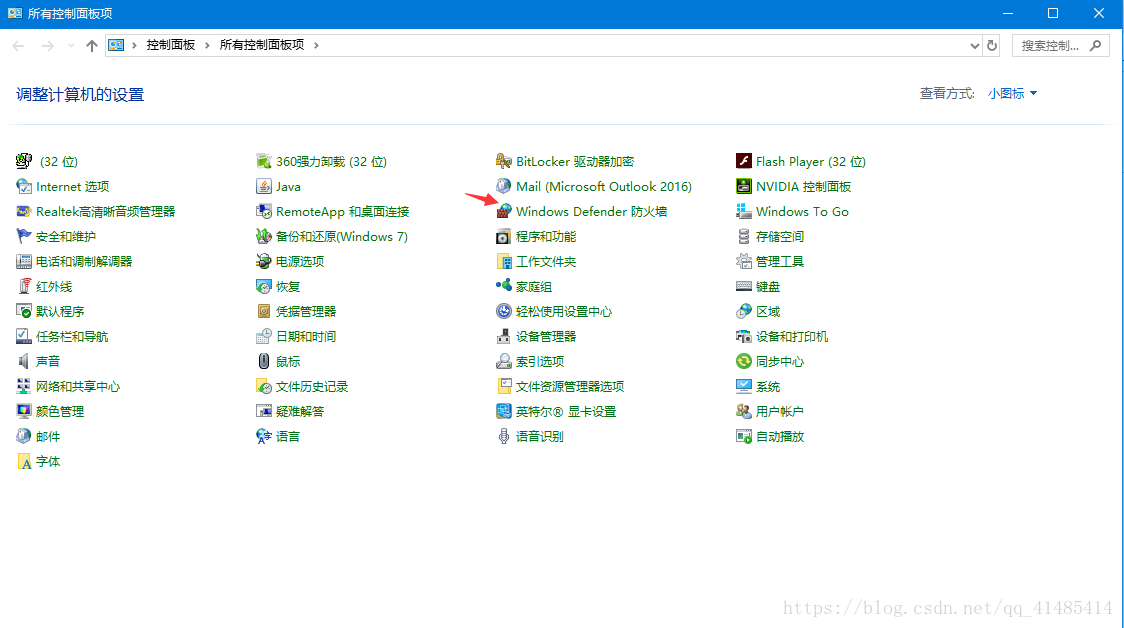Viewport: 1124px width, 628px height.
Task: Open the Flash Player icon
Action: point(744,161)
